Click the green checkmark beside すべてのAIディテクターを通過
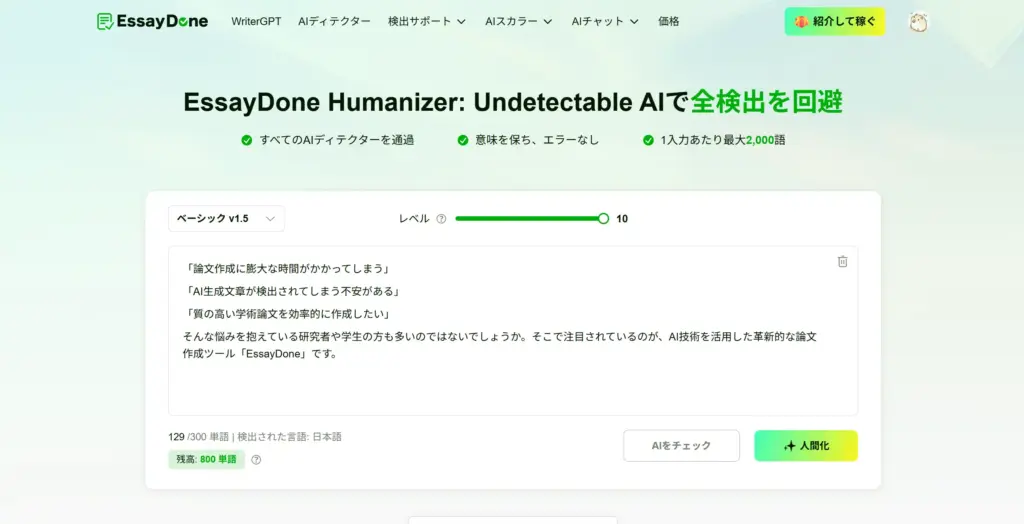 point(247,140)
